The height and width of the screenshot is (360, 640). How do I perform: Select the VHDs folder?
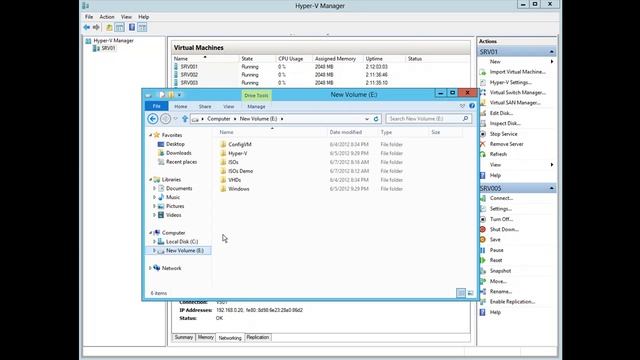coord(234,180)
